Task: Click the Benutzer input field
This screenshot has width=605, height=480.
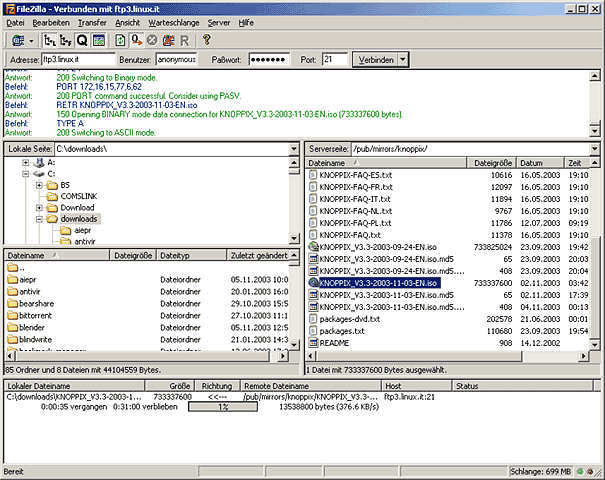Action: [177, 59]
